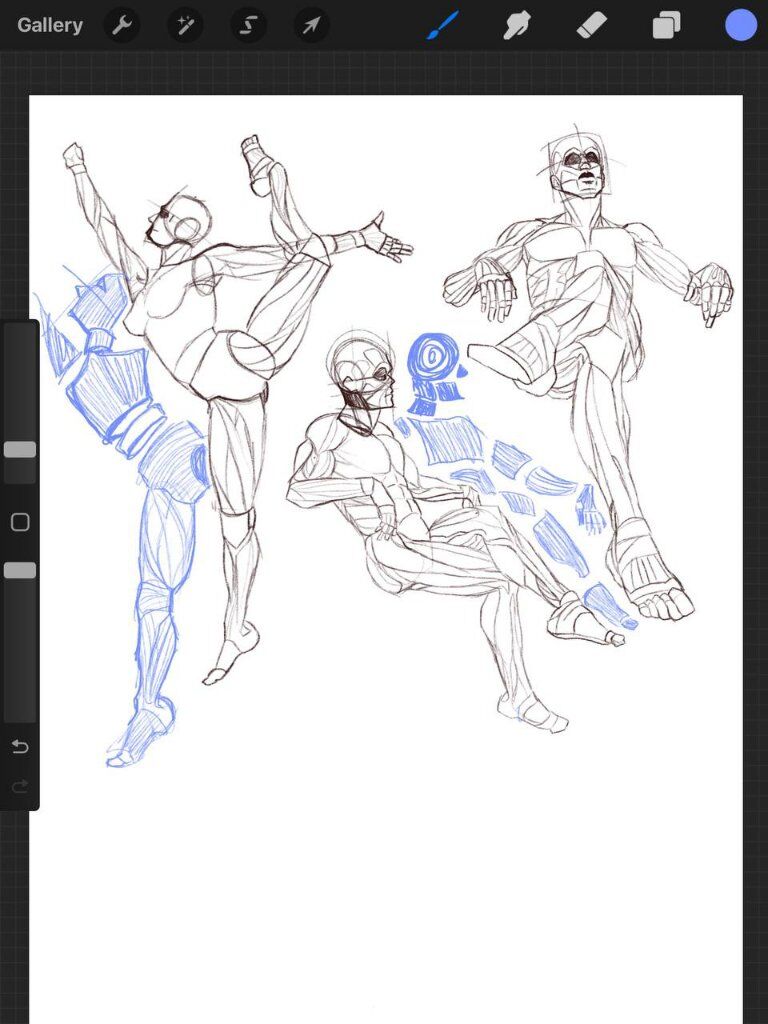Return to the Gallery

click(x=50, y=25)
